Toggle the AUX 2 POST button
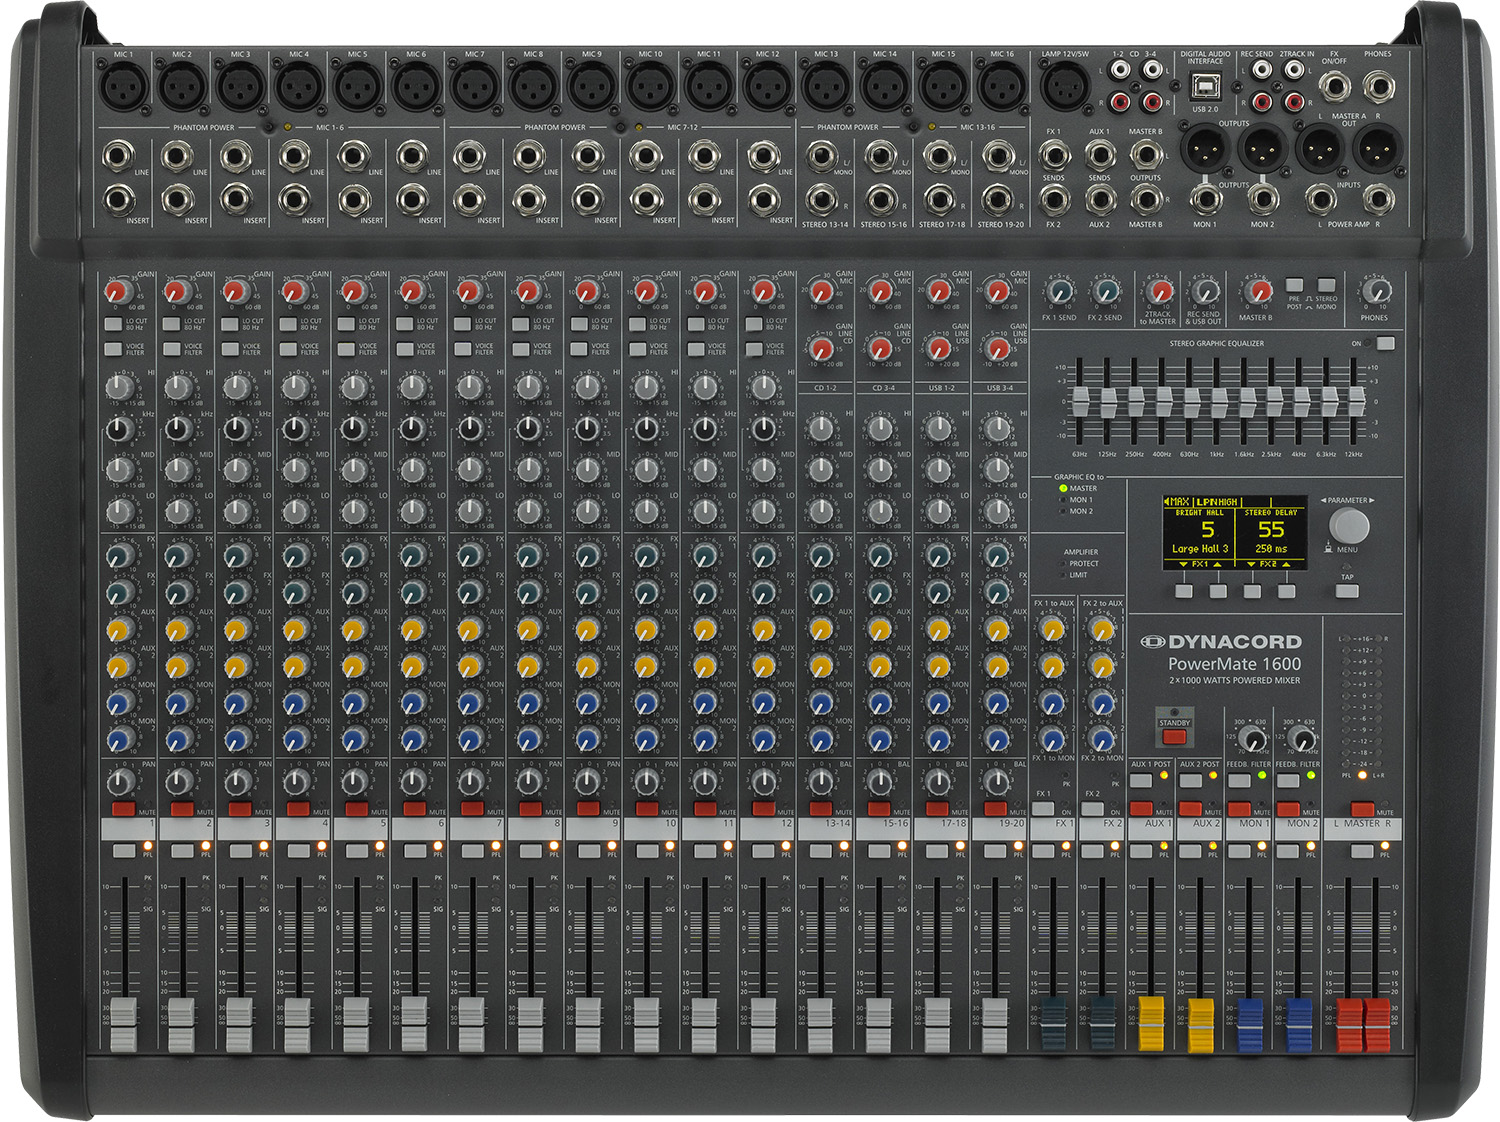 click(1190, 779)
